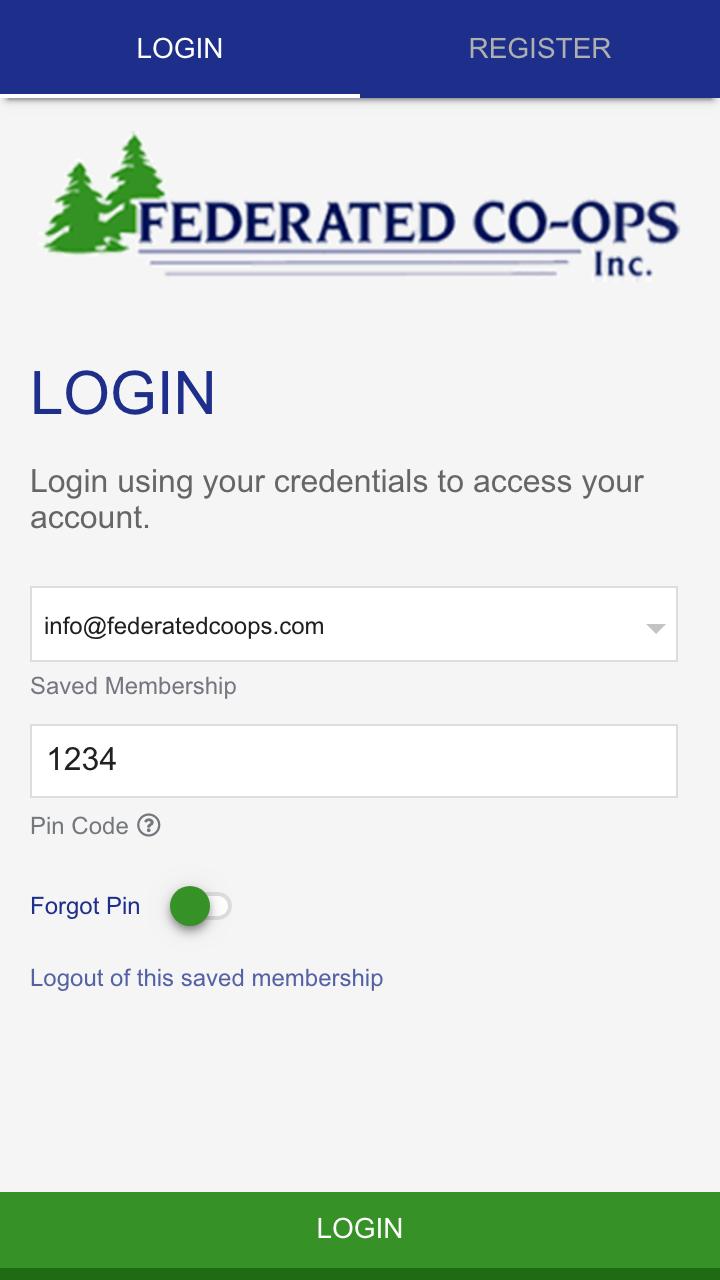Image resolution: width=720 pixels, height=1280 pixels.
Task: Click the large blue LOGIN heading
Action: pyautogui.click(x=123, y=392)
